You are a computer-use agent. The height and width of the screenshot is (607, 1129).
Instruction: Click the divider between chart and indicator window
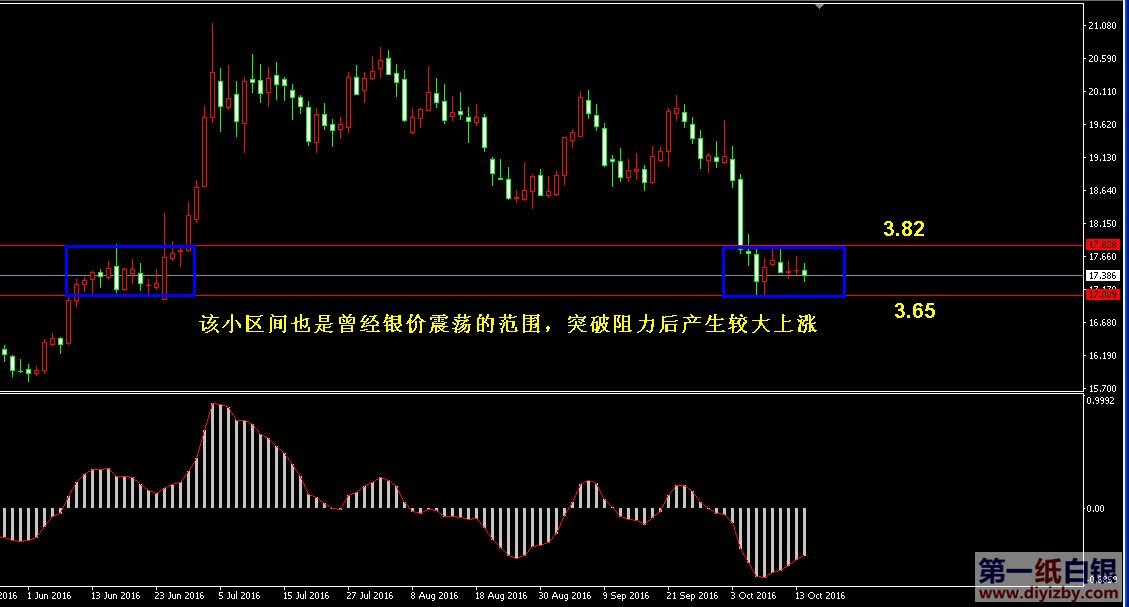pyautogui.click(x=540, y=392)
